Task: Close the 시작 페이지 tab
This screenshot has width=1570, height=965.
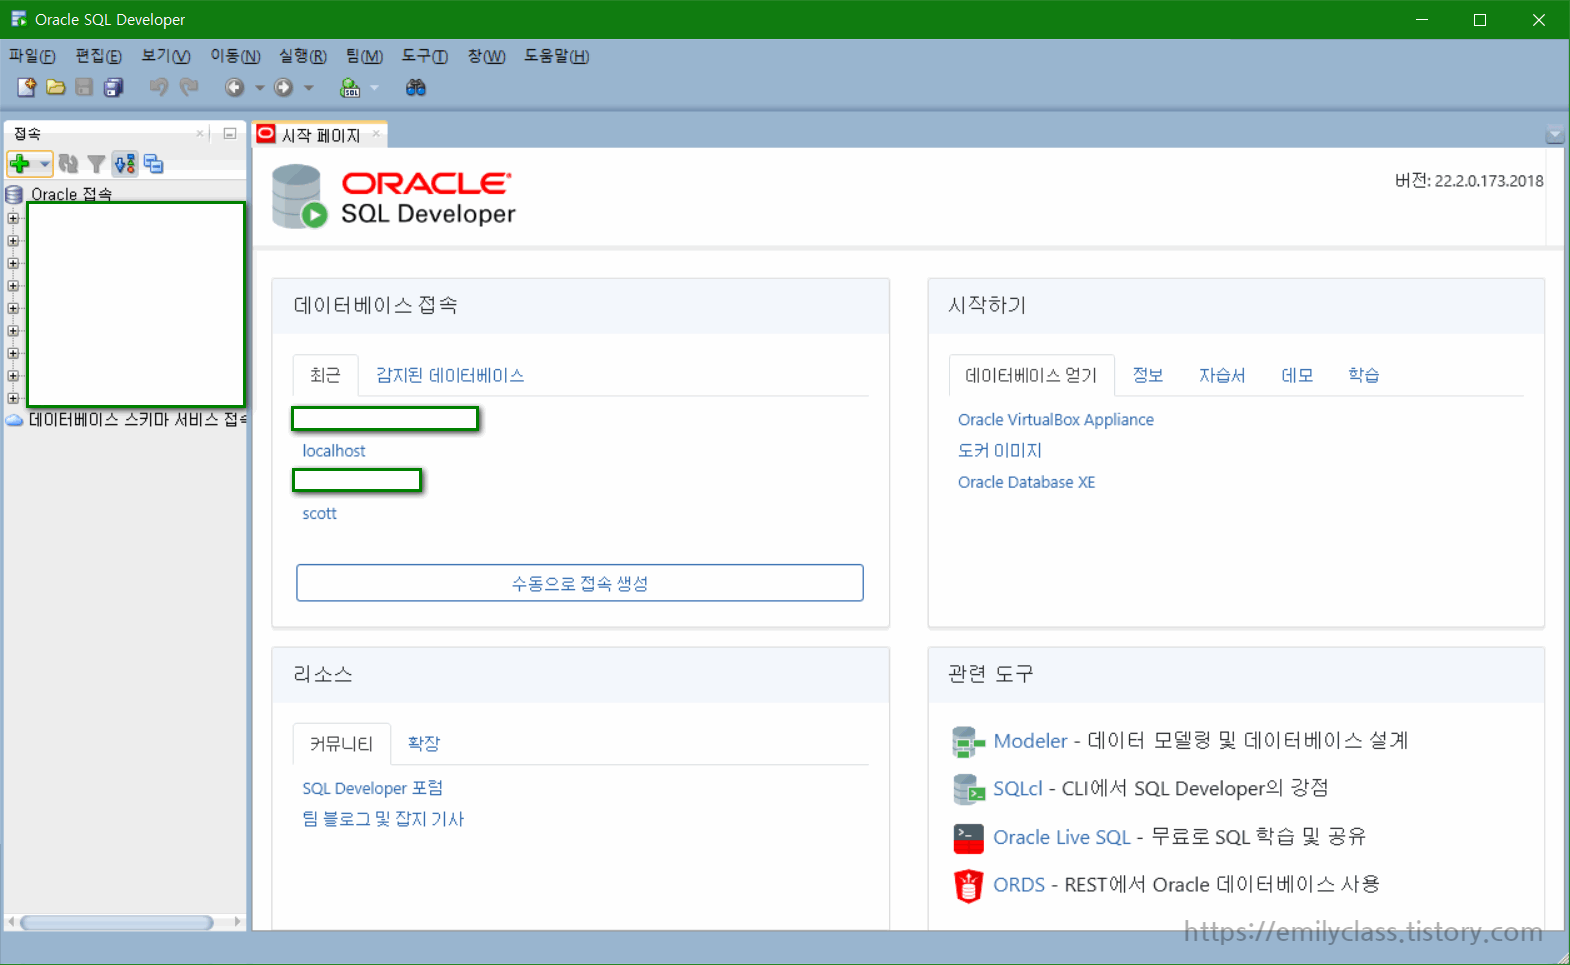Action: coord(376,133)
